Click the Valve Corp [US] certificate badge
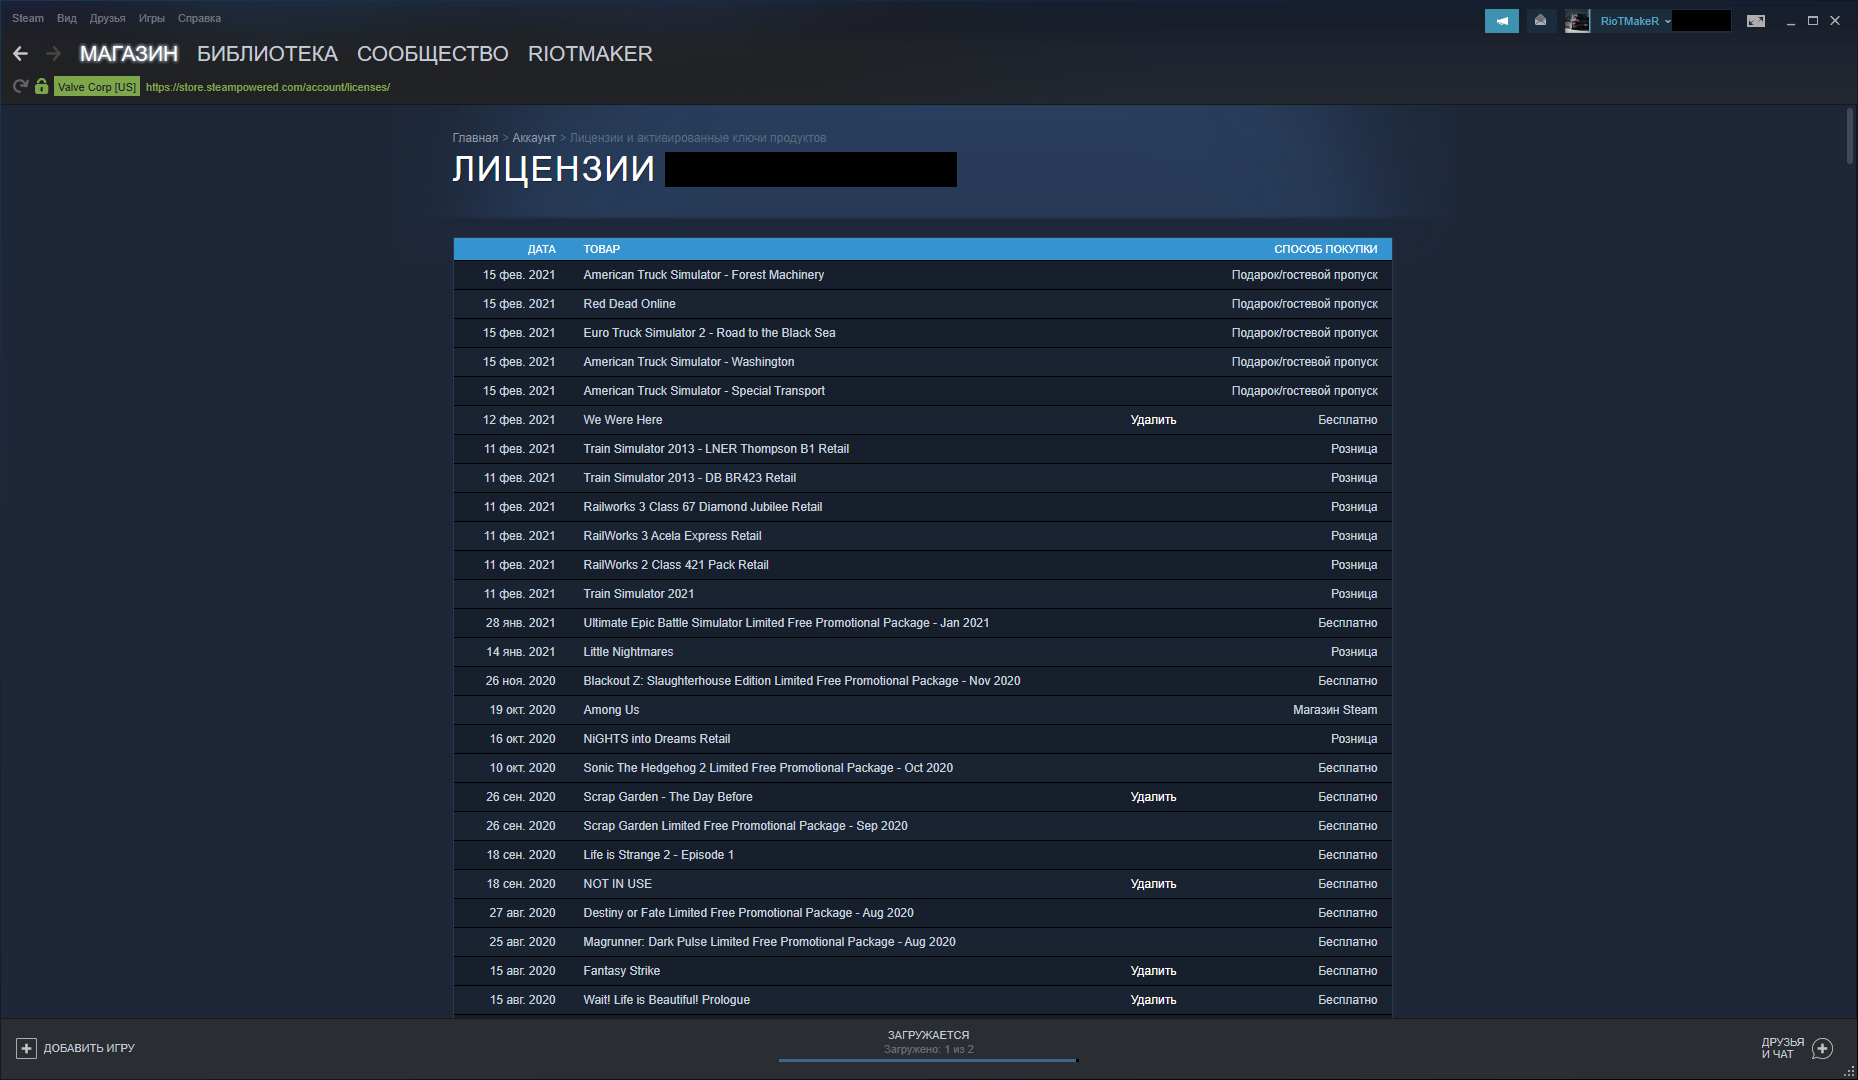 (x=97, y=87)
